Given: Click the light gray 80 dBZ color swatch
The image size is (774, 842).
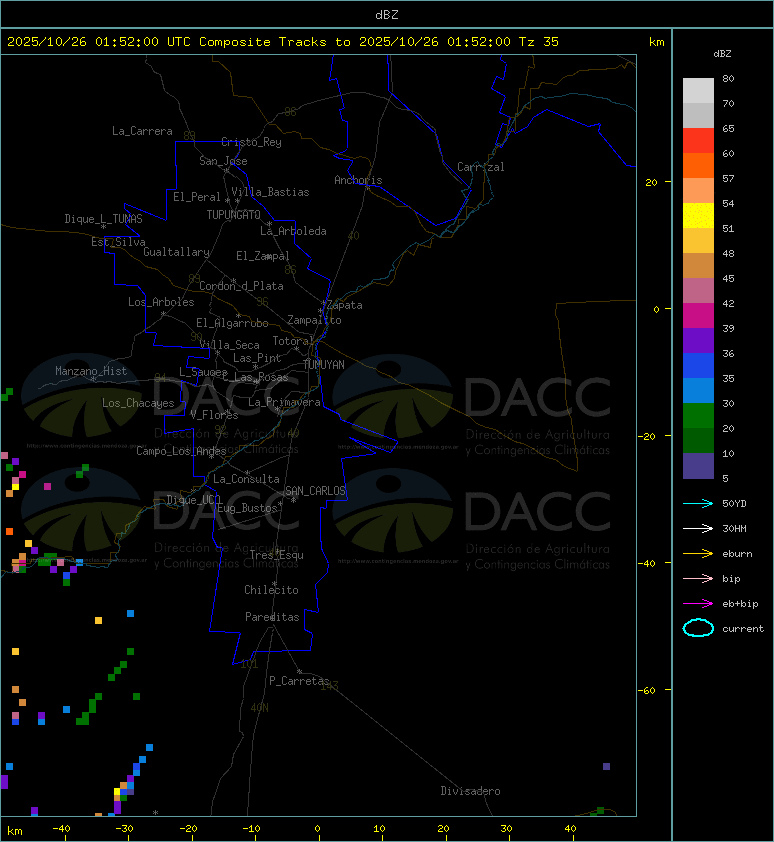Looking at the screenshot, I should pos(698,90).
